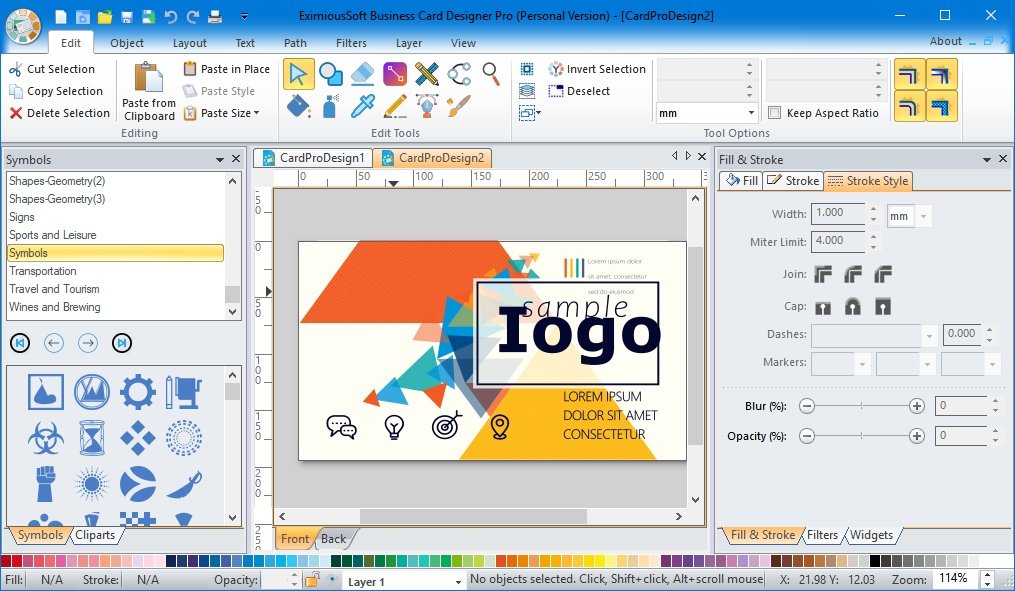The width and height of the screenshot is (1015, 591).
Task: Select the Spray can tool
Action: click(x=331, y=106)
